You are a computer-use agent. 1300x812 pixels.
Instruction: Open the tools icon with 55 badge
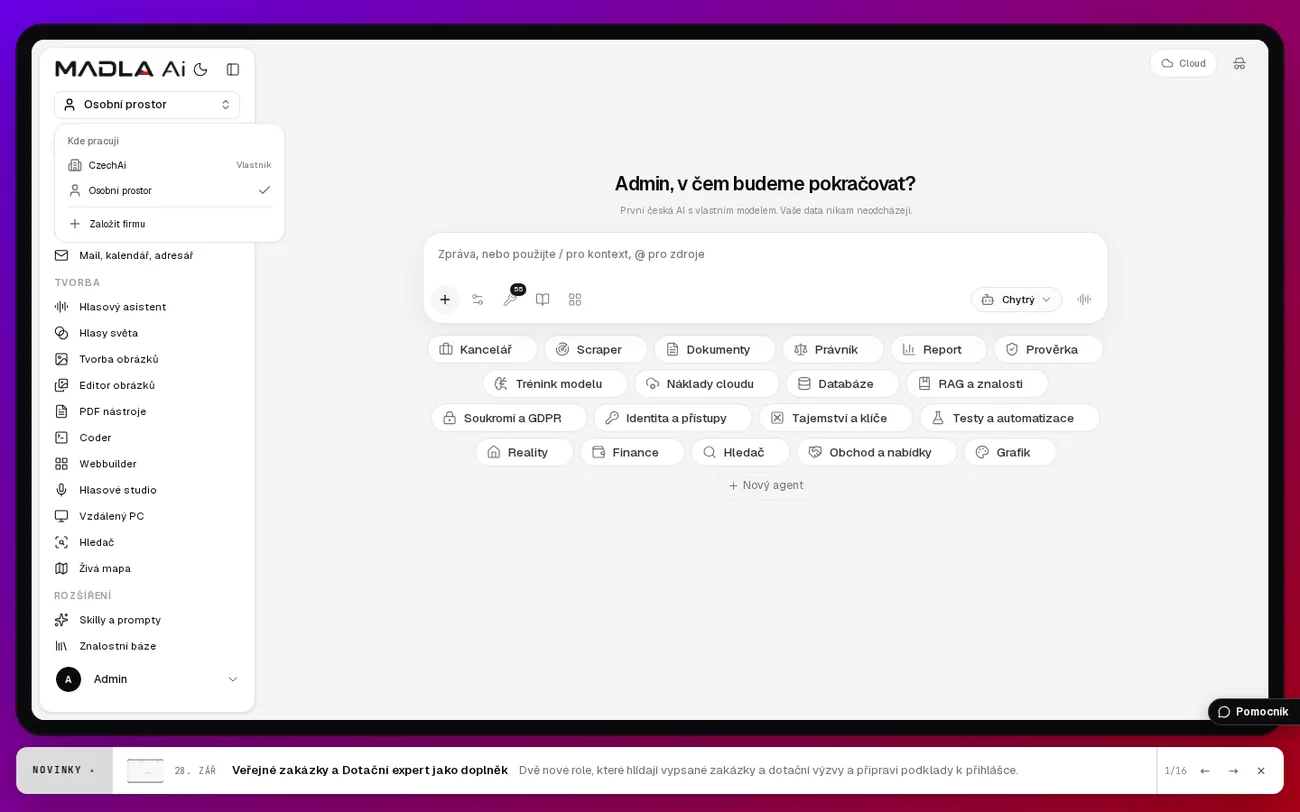tap(511, 299)
